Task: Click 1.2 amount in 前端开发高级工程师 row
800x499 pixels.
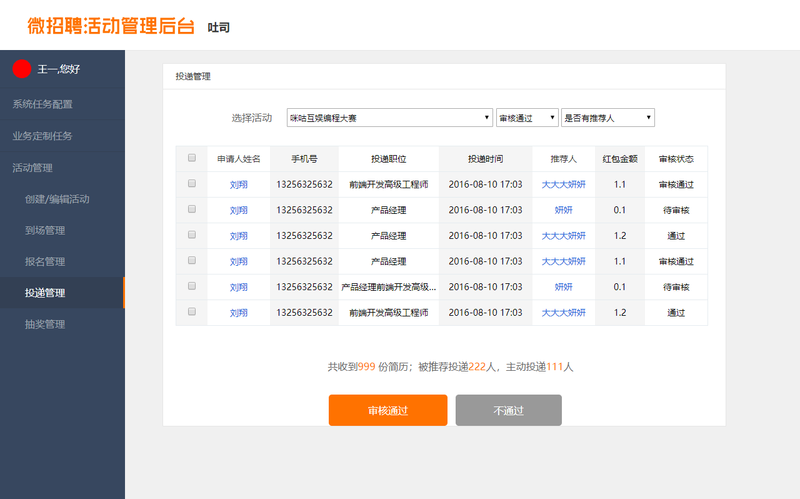Action: (x=620, y=313)
